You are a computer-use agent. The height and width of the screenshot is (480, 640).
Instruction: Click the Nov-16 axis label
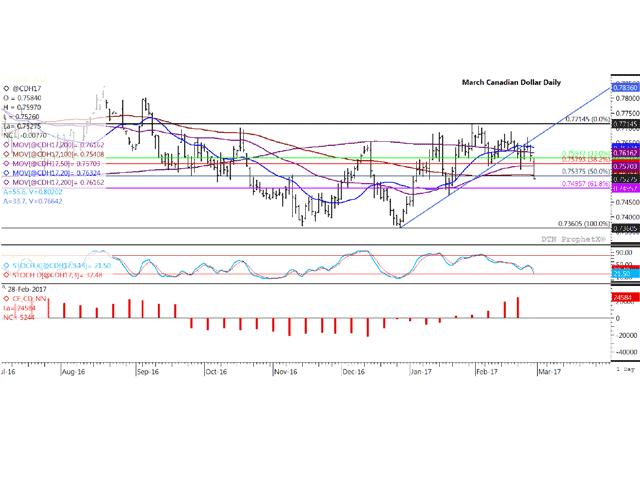point(286,372)
